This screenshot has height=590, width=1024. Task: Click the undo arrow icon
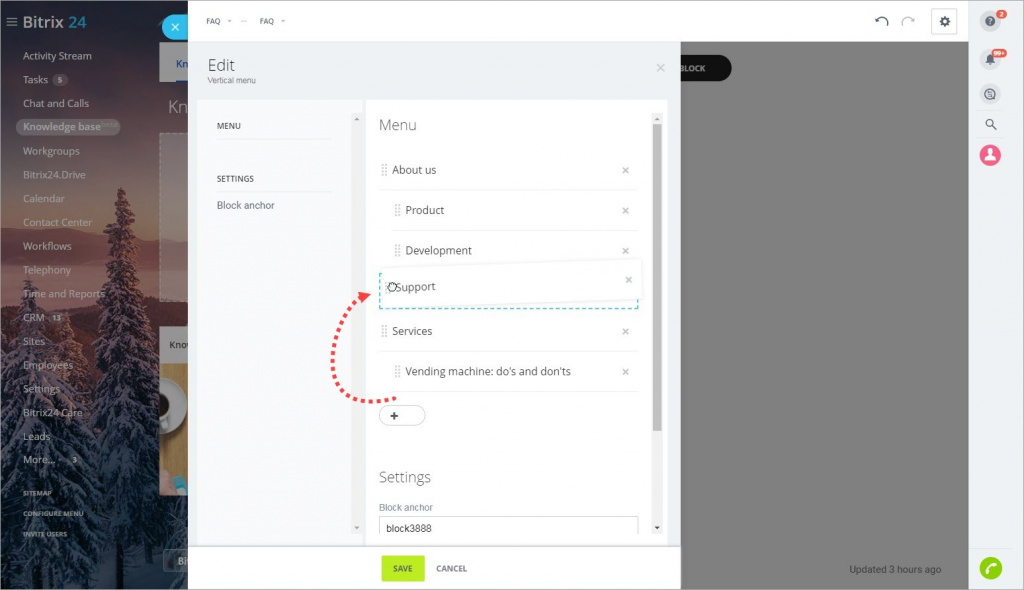881,21
